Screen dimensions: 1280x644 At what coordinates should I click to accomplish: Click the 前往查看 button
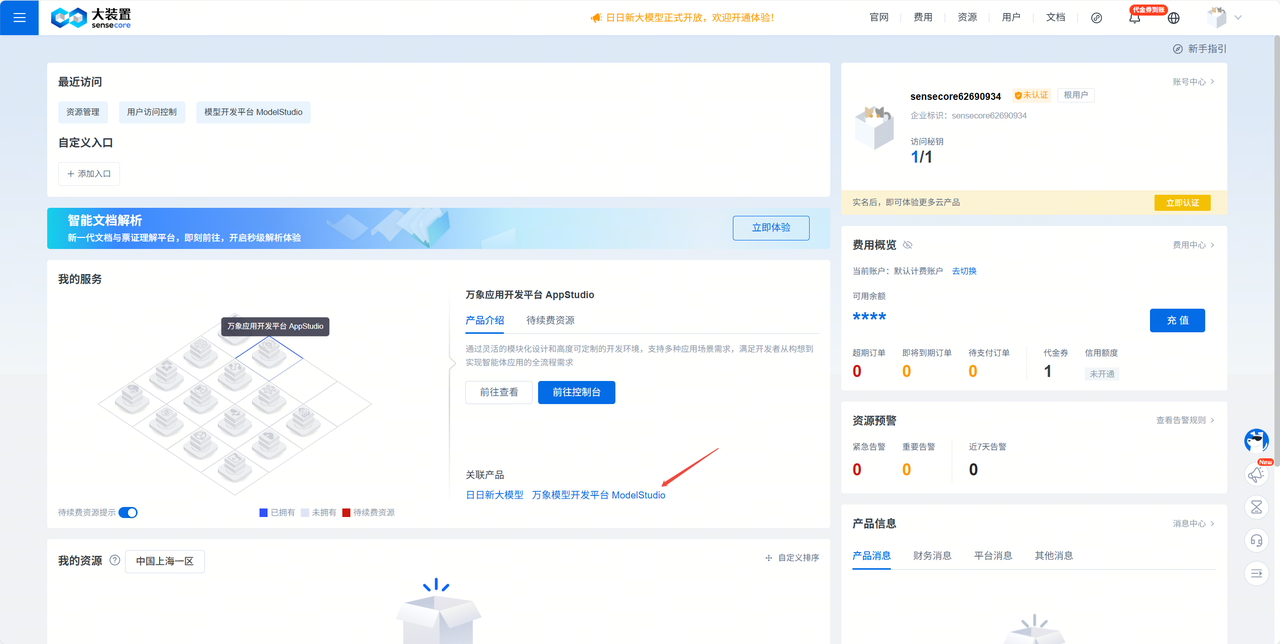point(499,393)
